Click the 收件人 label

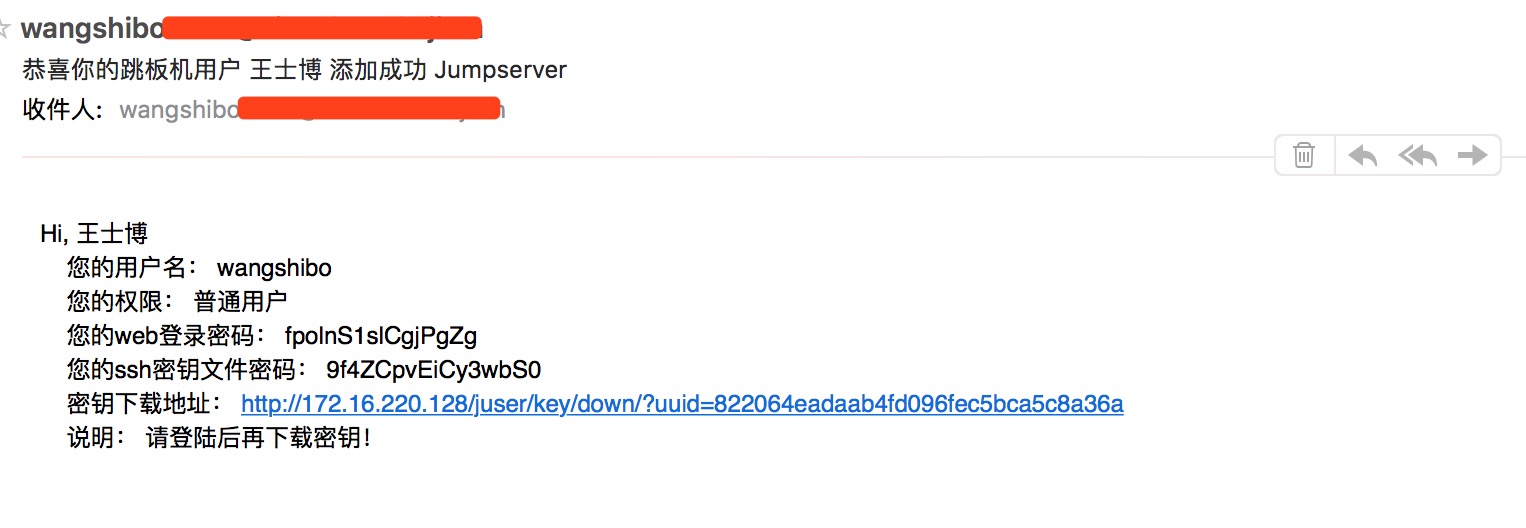tap(62, 109)
